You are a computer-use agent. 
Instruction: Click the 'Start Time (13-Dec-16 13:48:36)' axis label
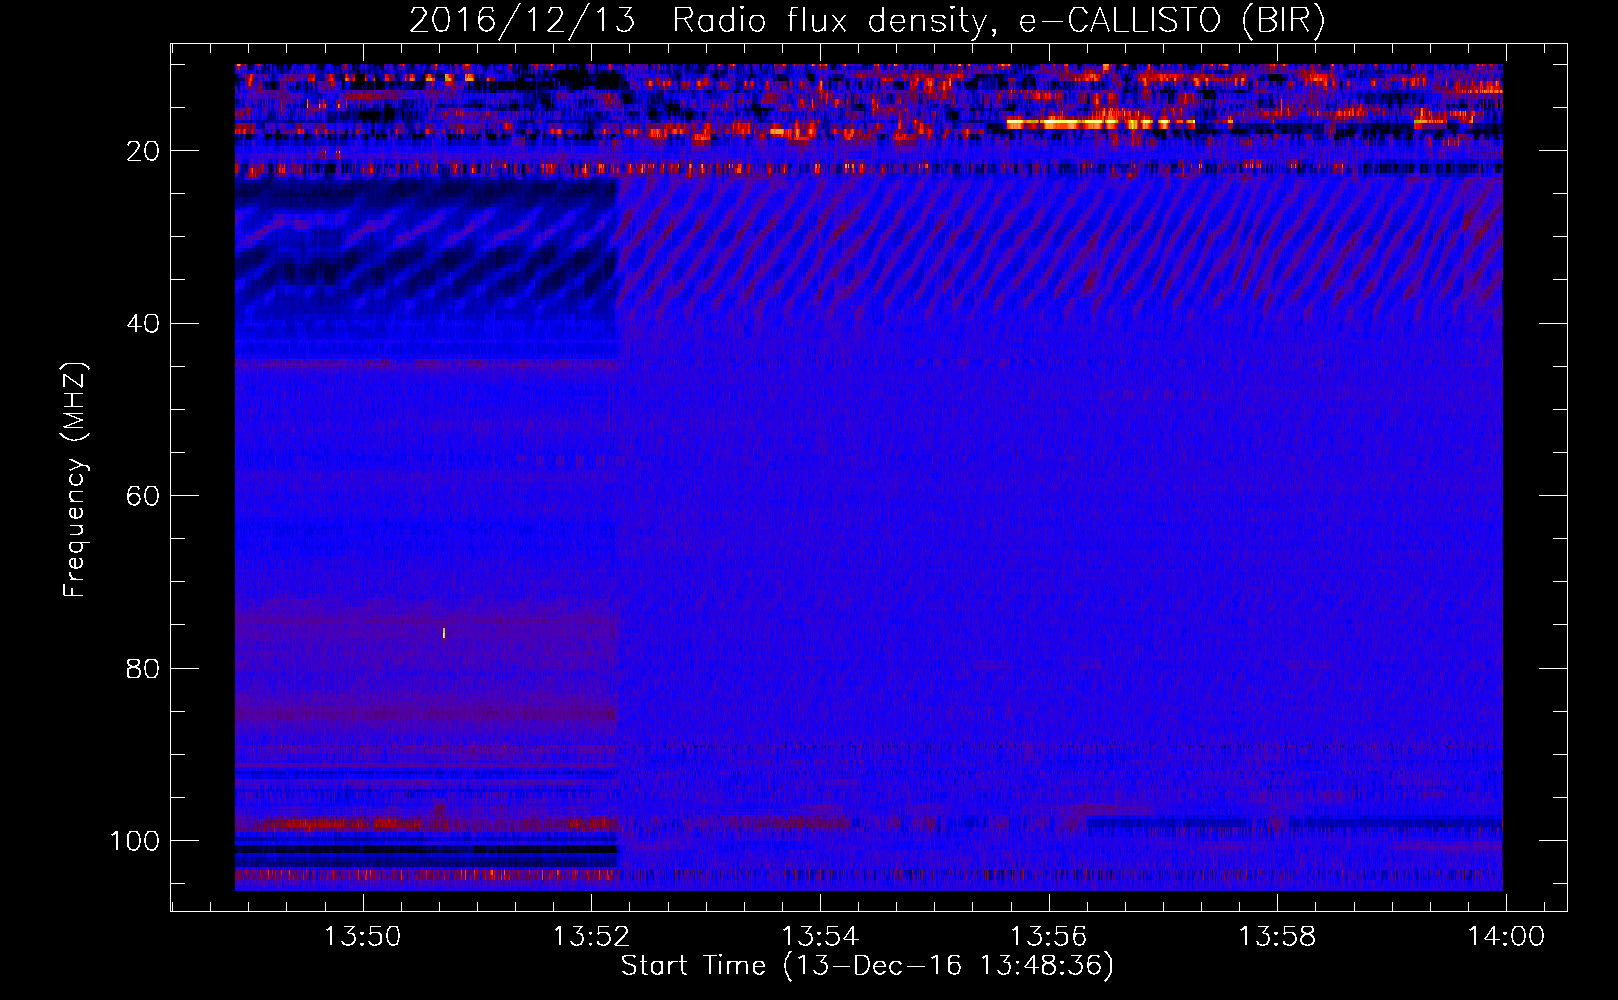[x=867, y=966]
